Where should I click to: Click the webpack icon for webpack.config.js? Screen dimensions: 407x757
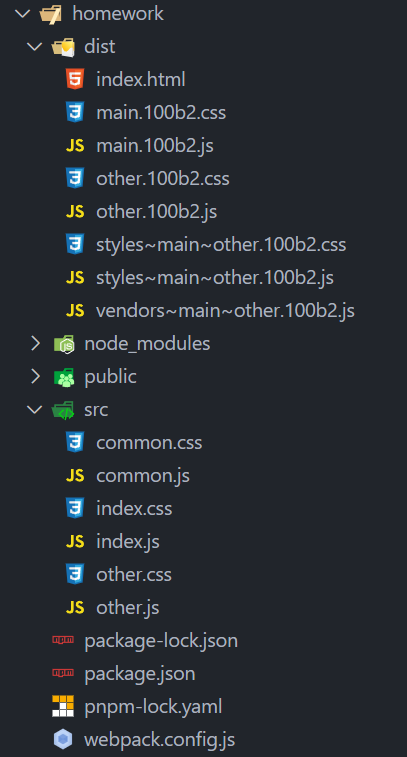tap(63, 739)
